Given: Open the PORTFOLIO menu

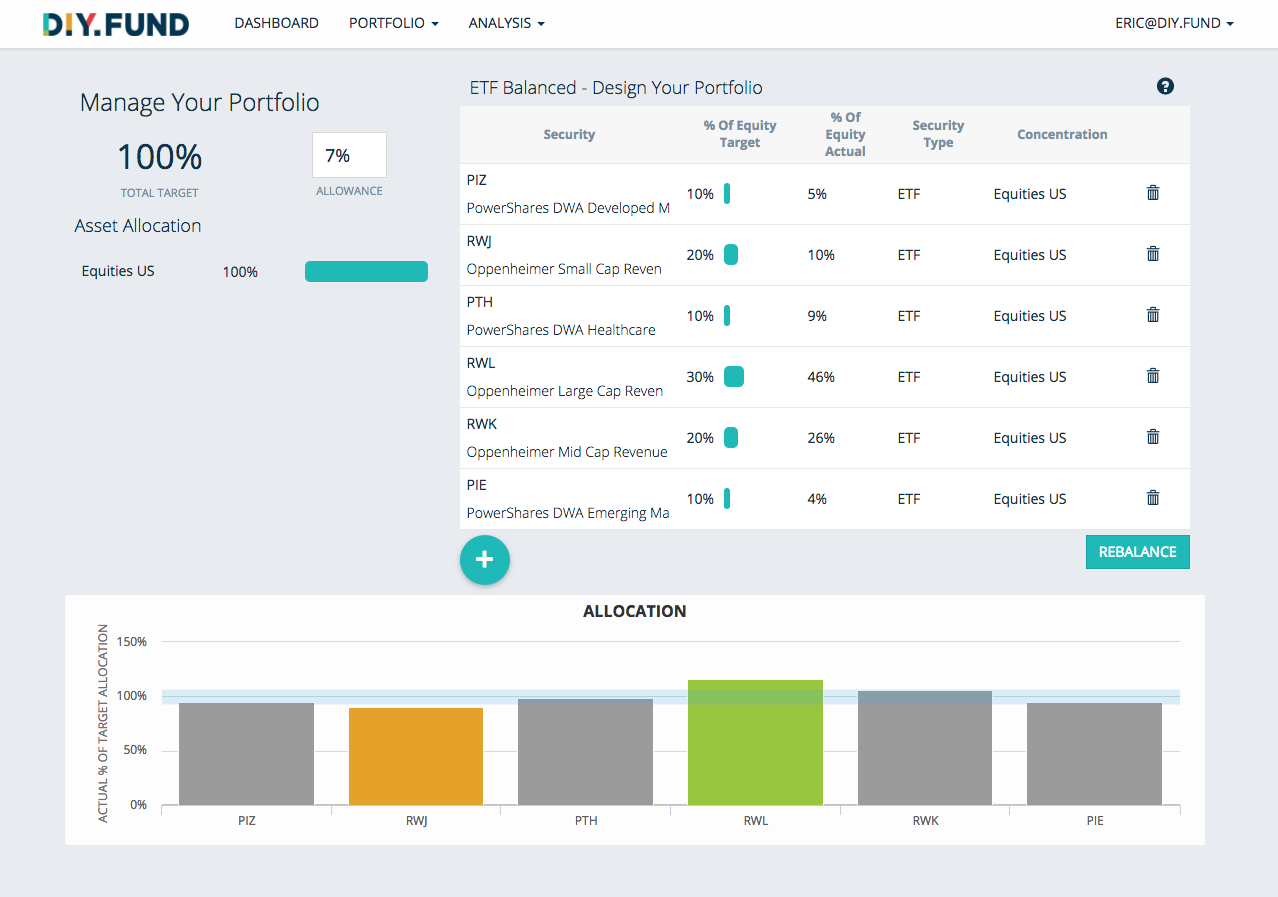Looking at the screenshot, I should tap(393, 23).
